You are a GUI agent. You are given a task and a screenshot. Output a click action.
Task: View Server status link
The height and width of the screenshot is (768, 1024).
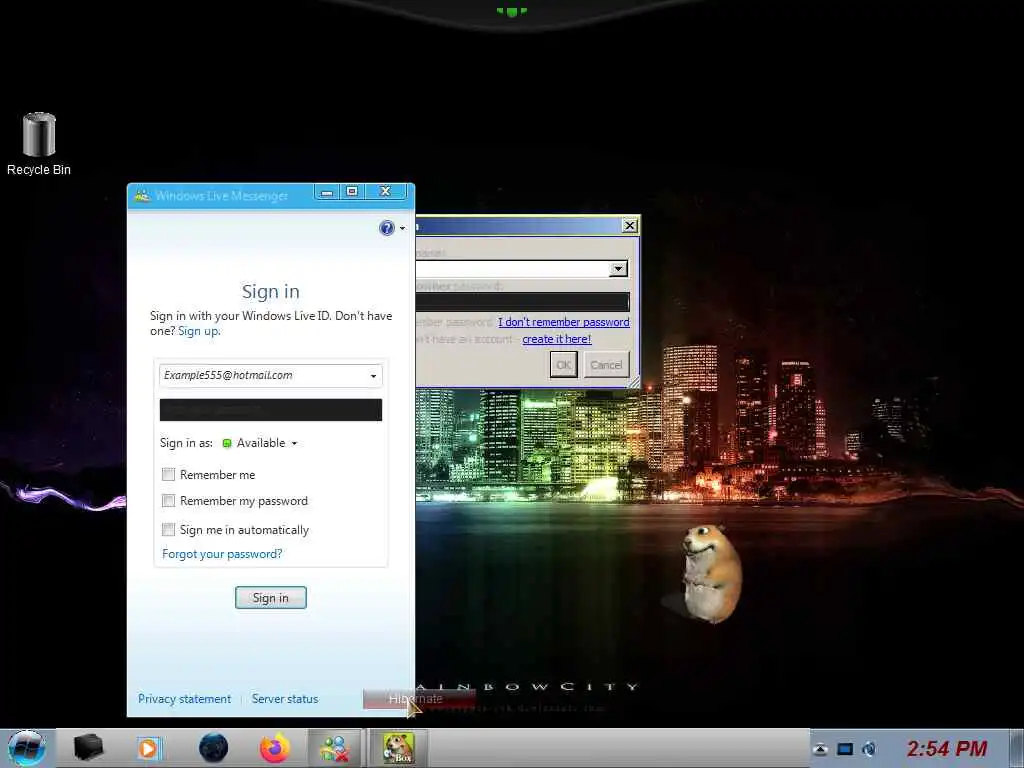pos(285,699)
